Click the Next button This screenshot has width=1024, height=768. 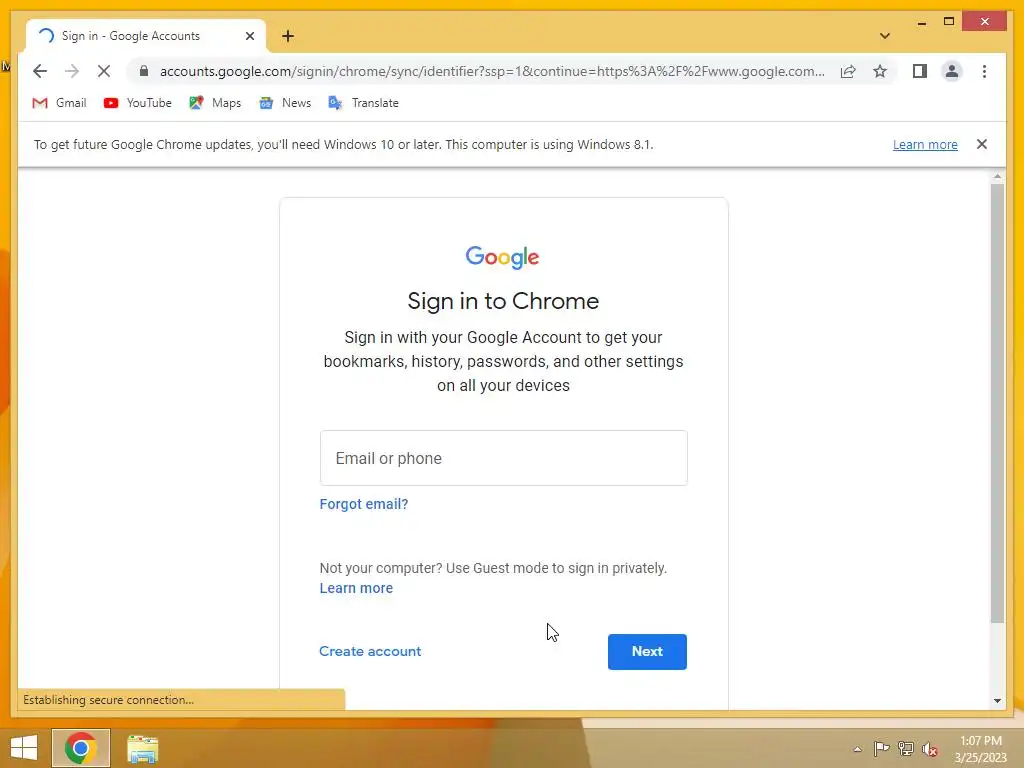pos(647,651)
